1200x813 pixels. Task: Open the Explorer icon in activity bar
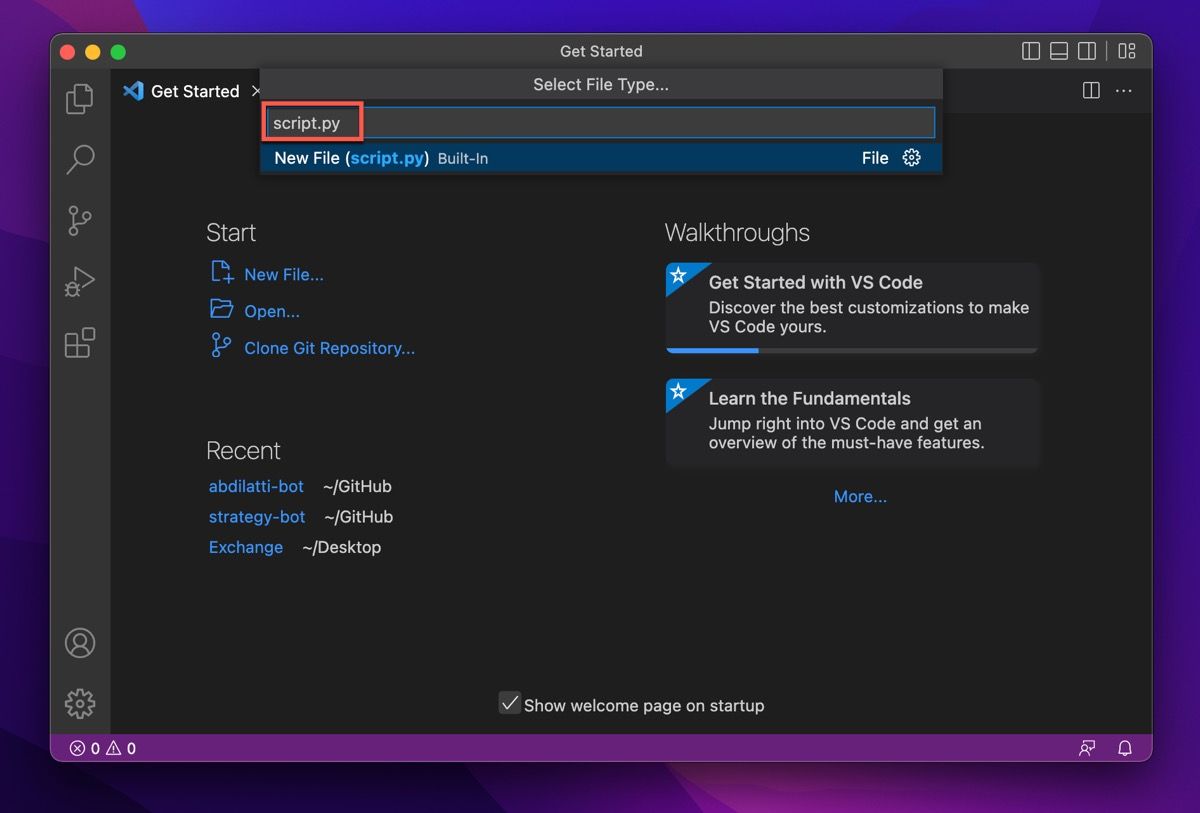[80, 99]
